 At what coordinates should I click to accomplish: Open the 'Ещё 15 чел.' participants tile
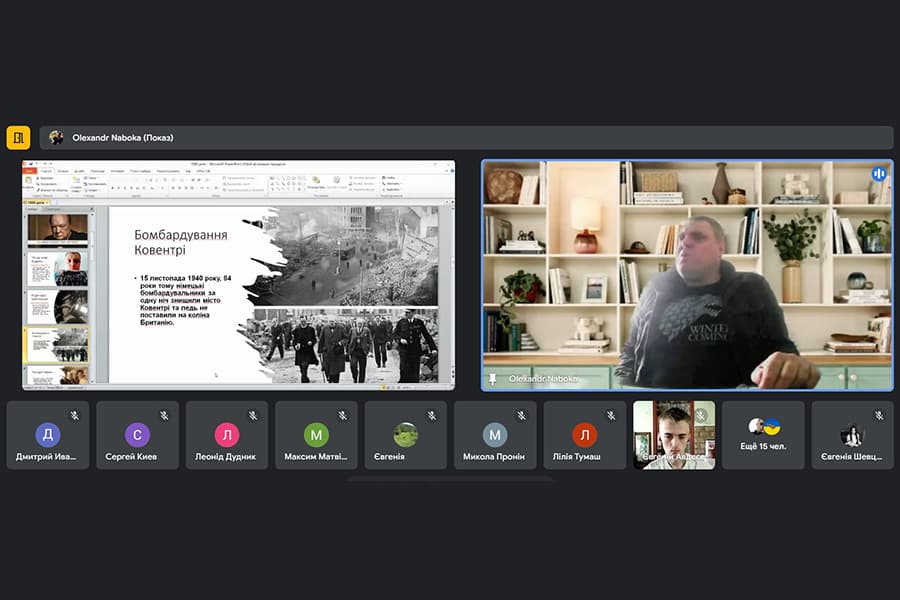point(763,435)
